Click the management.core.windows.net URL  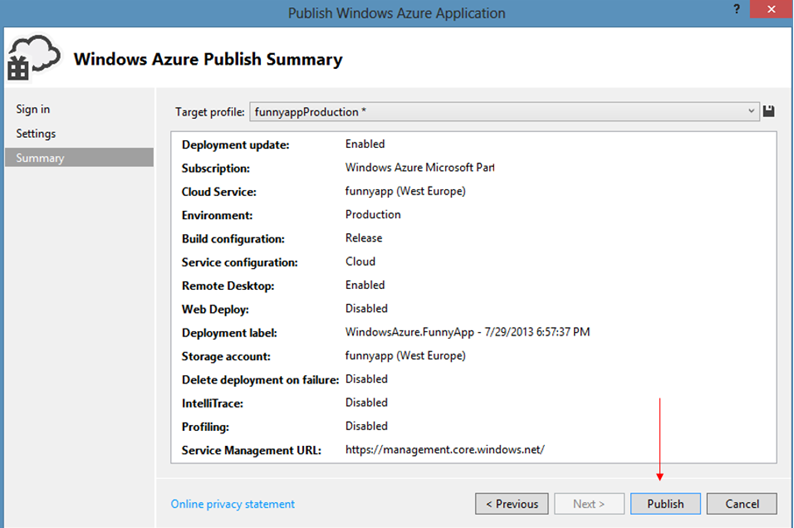coord(445,450)
